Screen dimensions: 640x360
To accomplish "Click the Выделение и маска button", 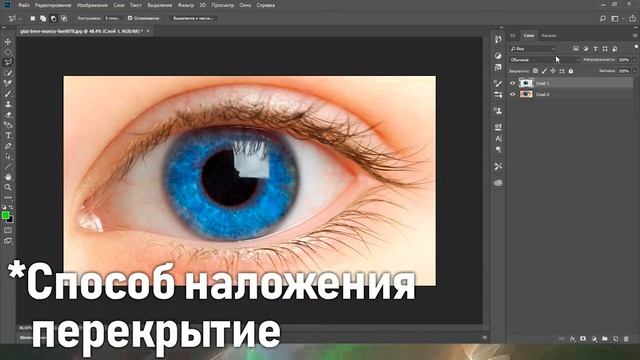I will [193, 18].
